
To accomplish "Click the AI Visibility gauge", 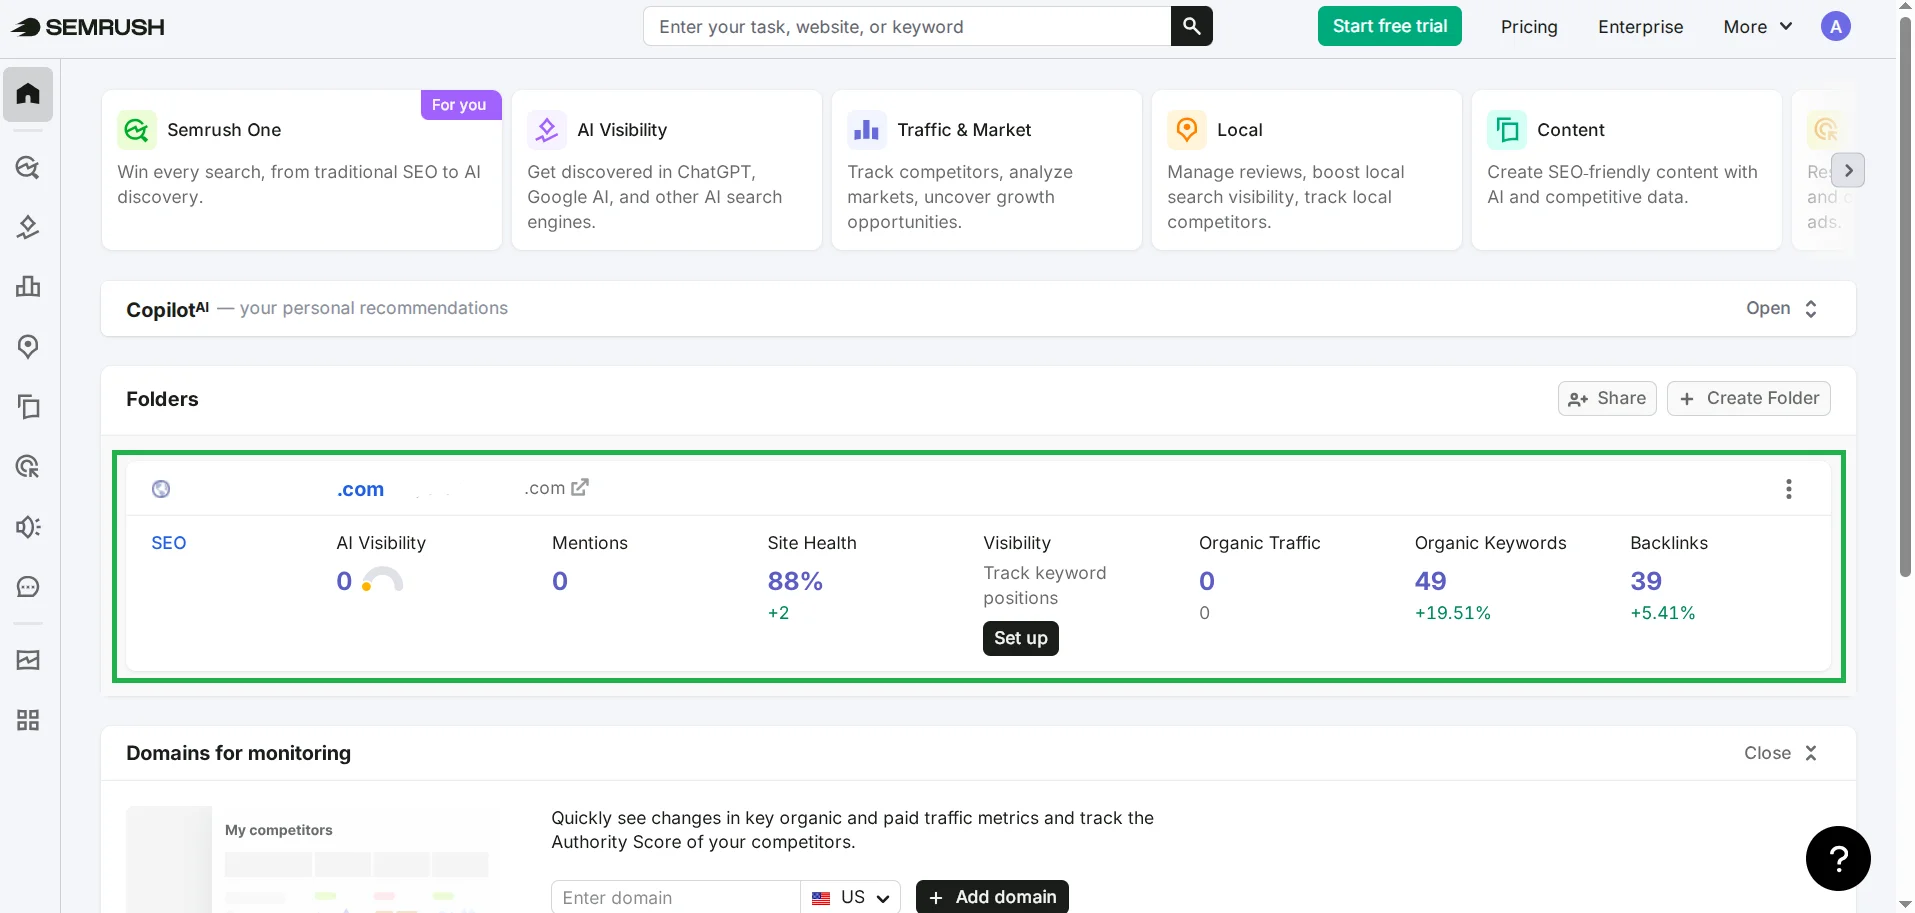I will (x=382, y=580).
